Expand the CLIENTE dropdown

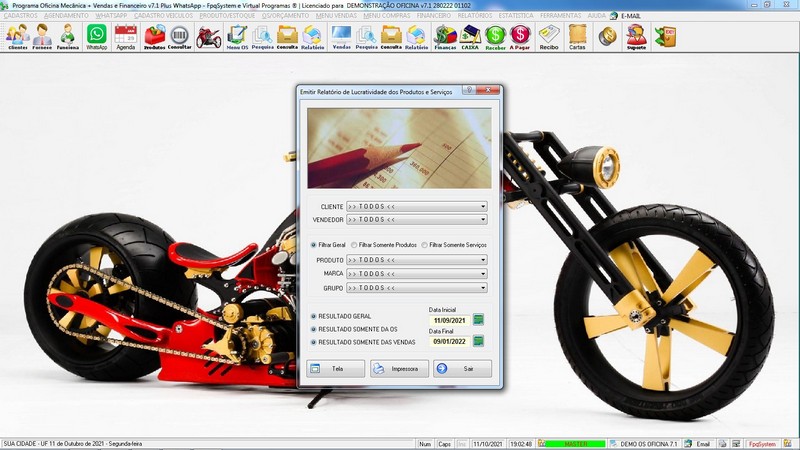(483, 207)
